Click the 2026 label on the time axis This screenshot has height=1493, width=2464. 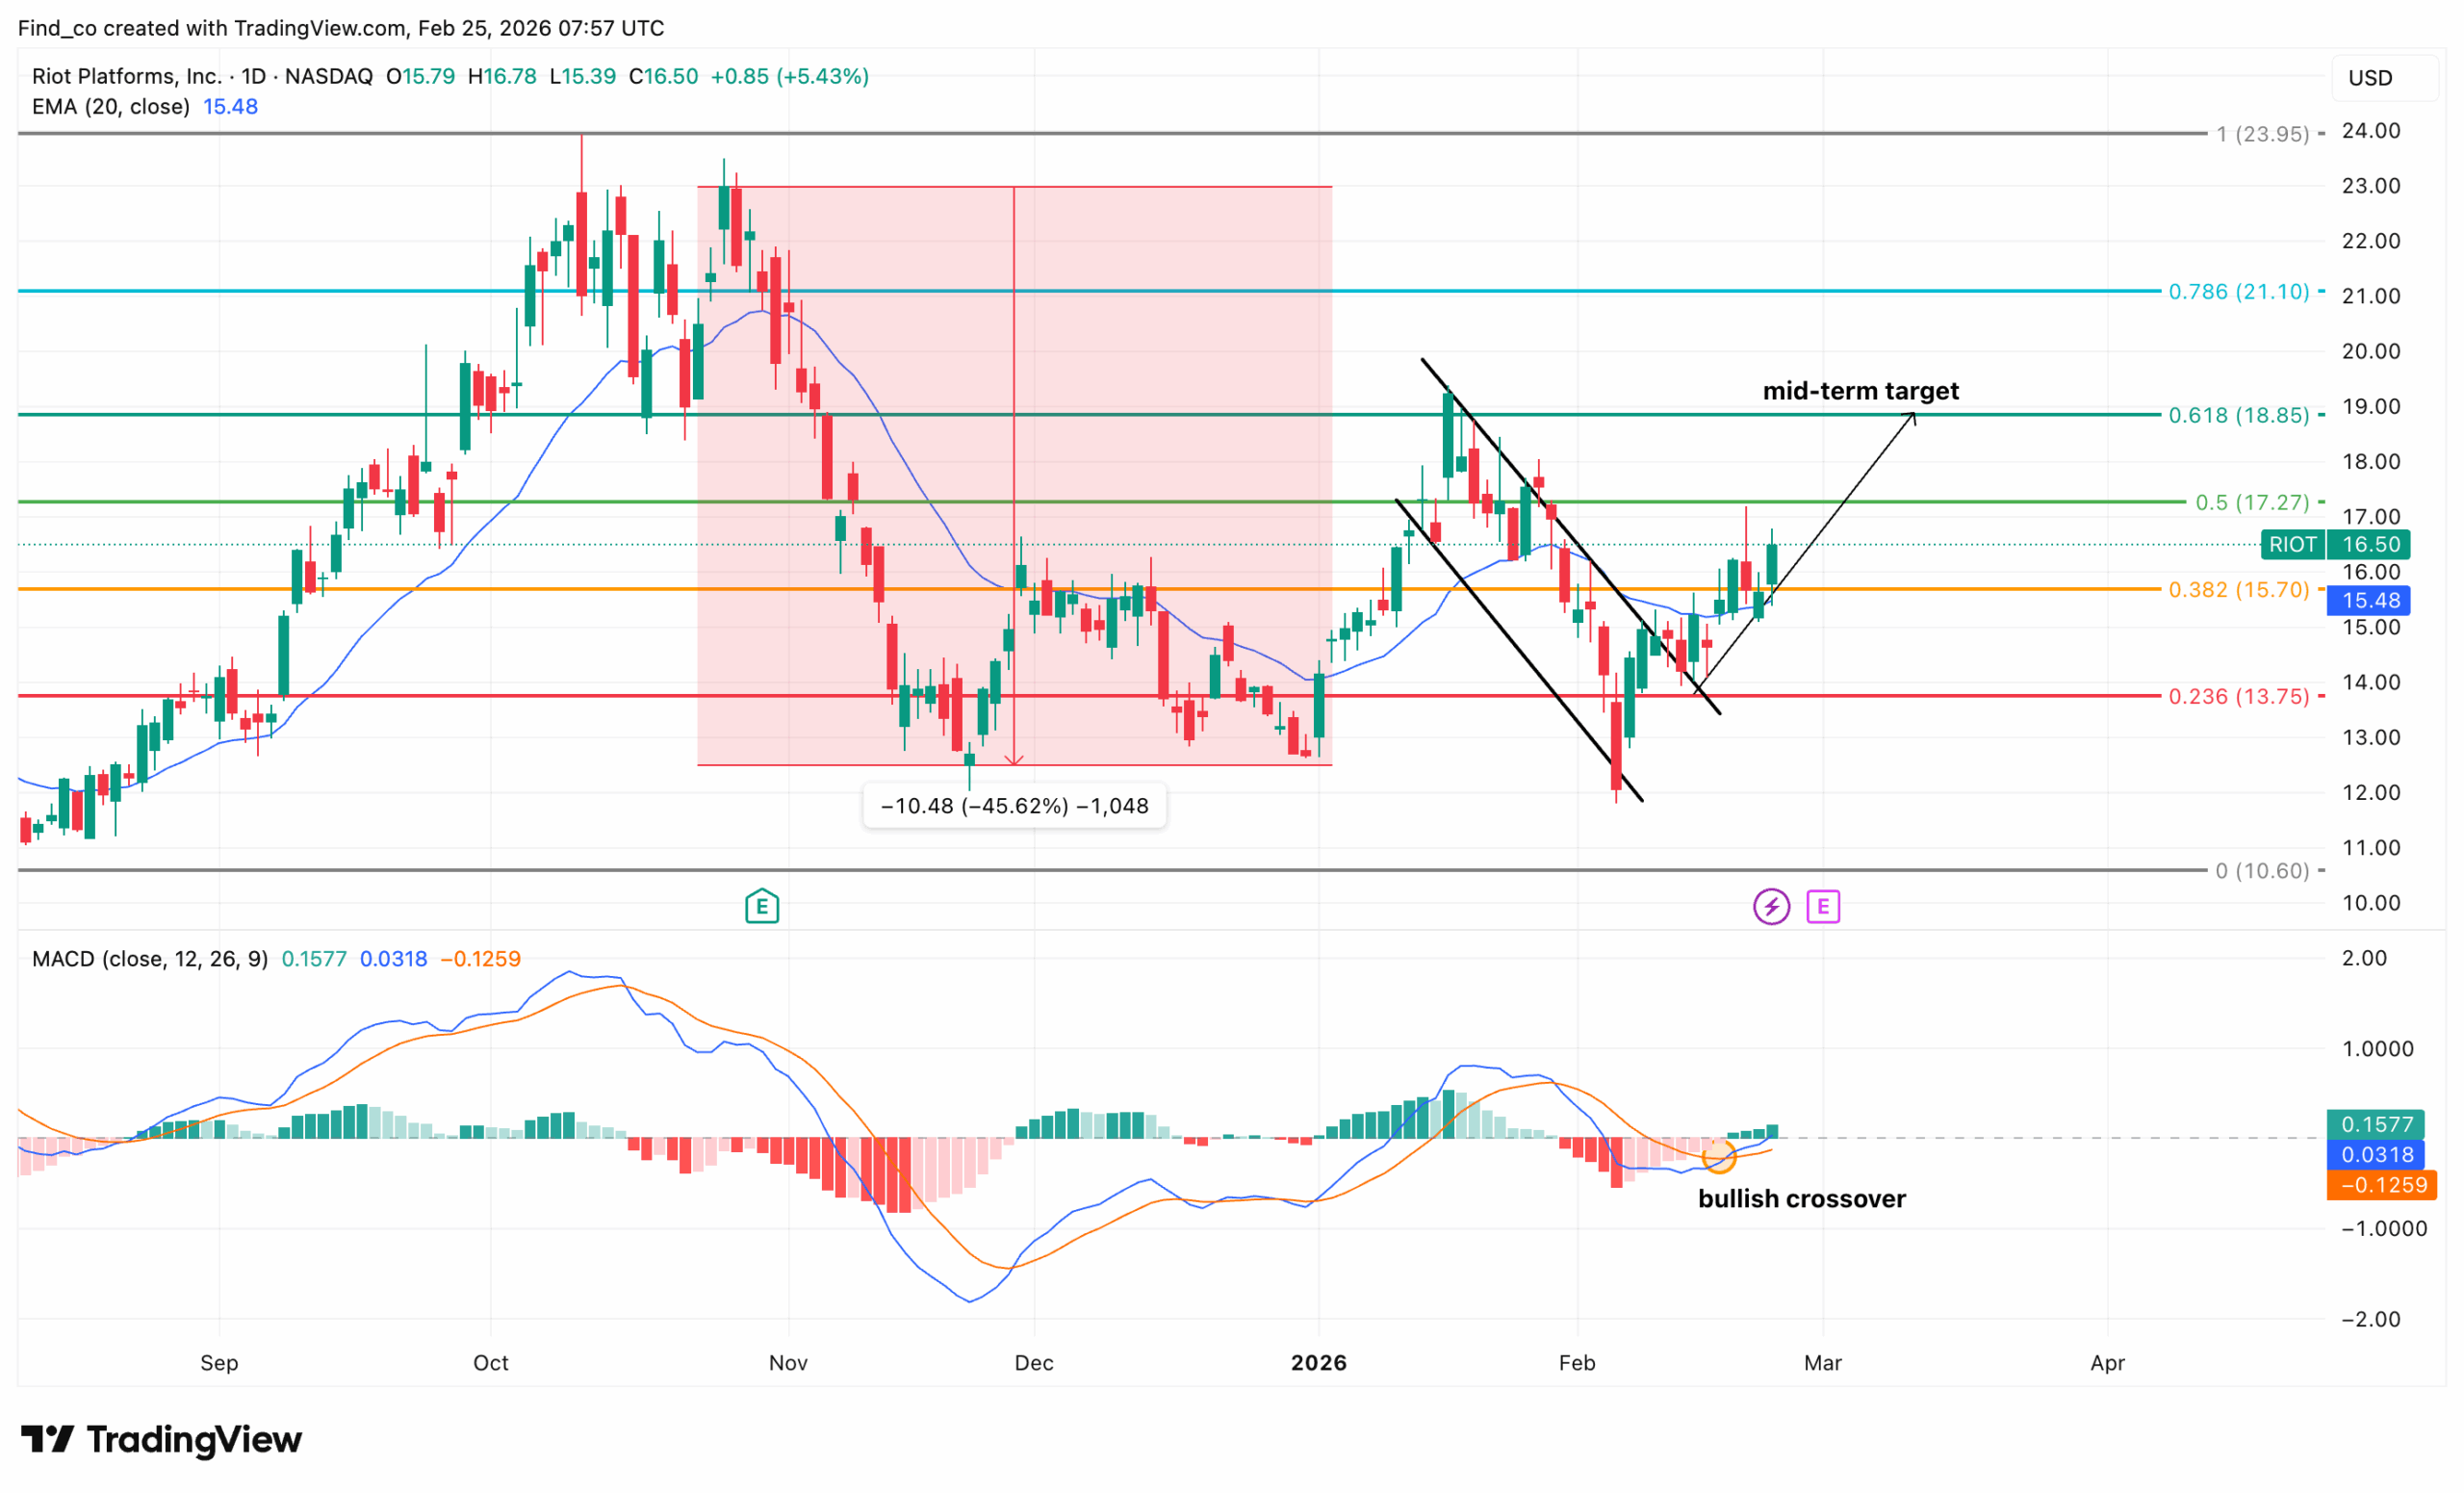(1319, 1363)
